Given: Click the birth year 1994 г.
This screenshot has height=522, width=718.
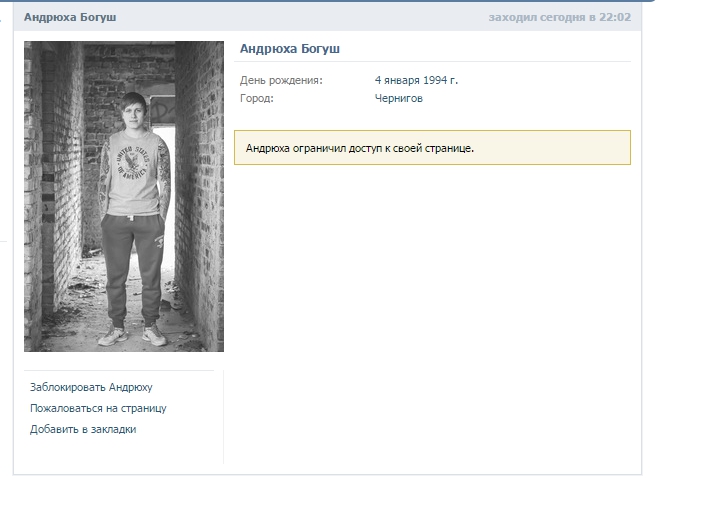Looking at the screenshot, I should [x=440, y=80].
